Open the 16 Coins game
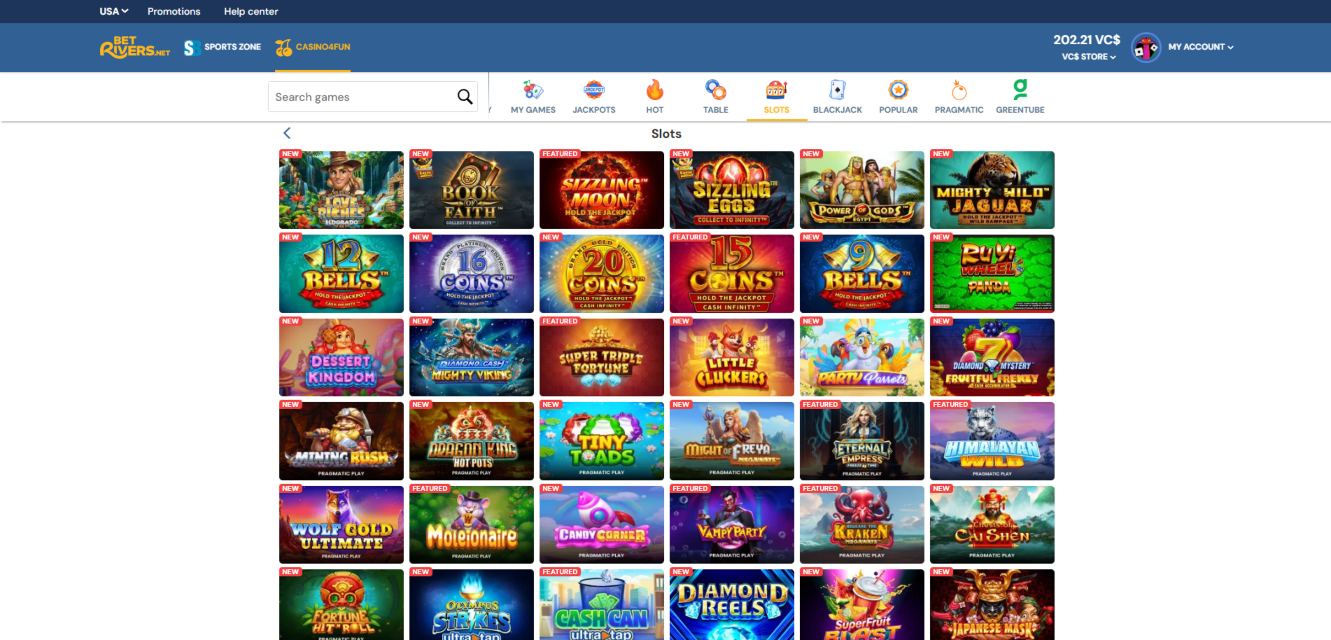Viewport: 1331px width, 640px height. tap(472, 273)
